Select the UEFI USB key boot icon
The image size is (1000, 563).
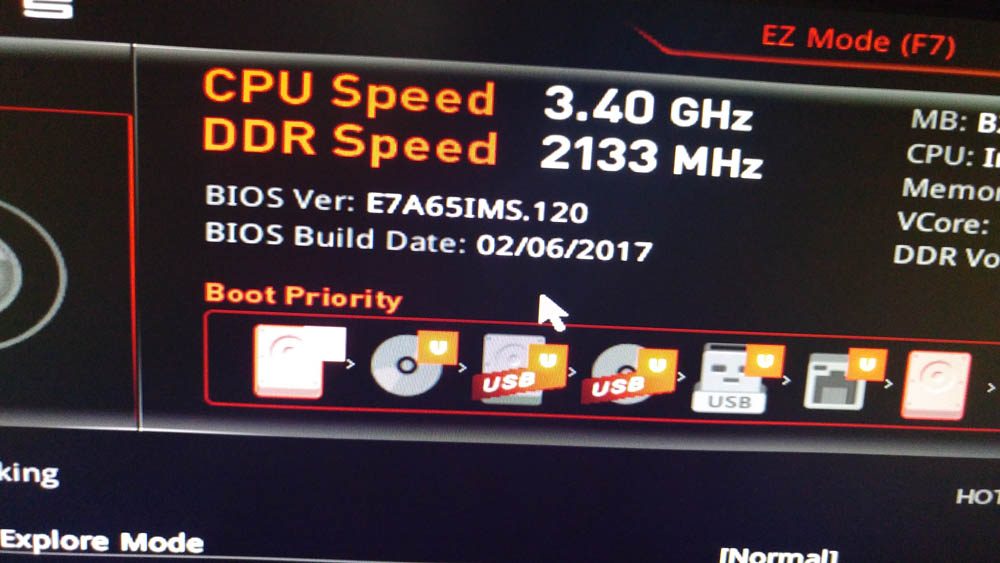[x=737, y=379]
